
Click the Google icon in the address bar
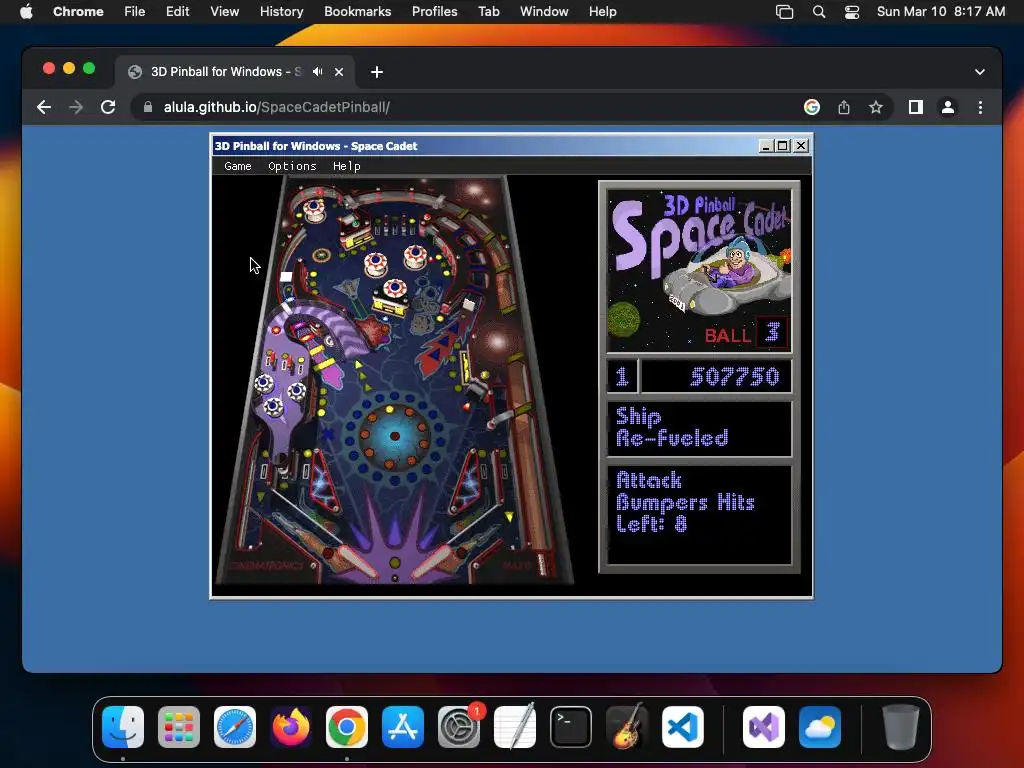812,107
